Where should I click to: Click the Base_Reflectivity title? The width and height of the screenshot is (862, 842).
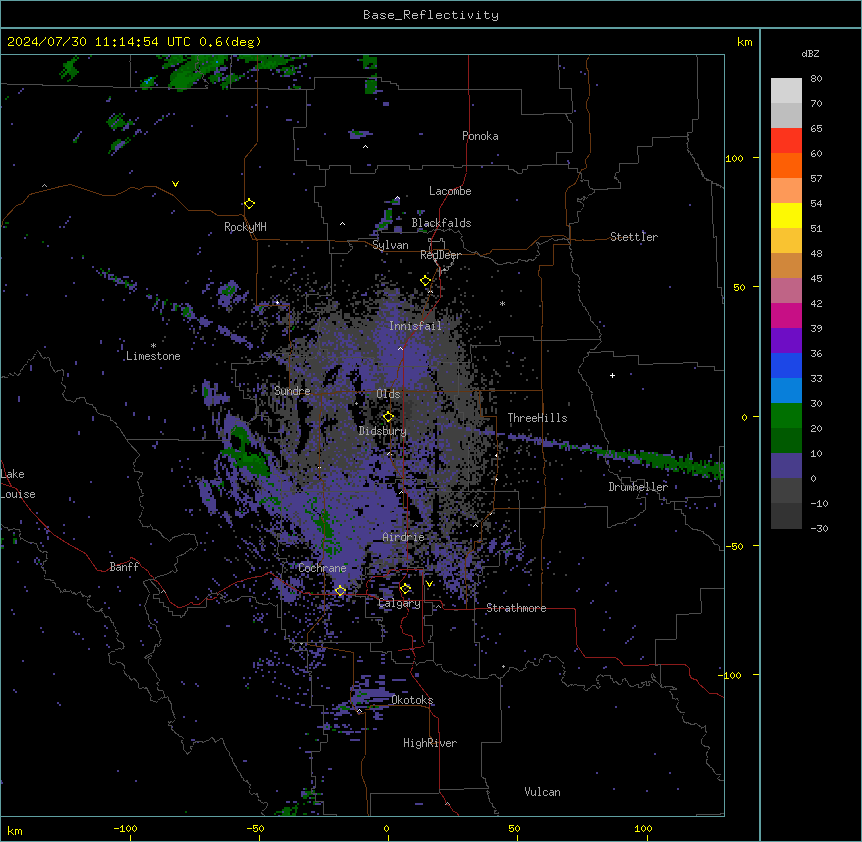tap(431, 15)
